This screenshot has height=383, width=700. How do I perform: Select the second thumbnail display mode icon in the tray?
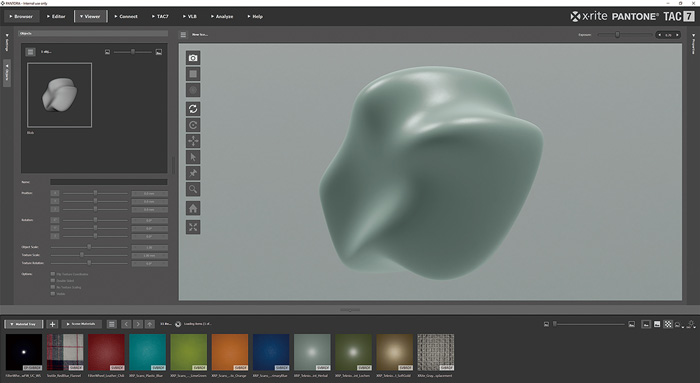[x=657, y=324]
